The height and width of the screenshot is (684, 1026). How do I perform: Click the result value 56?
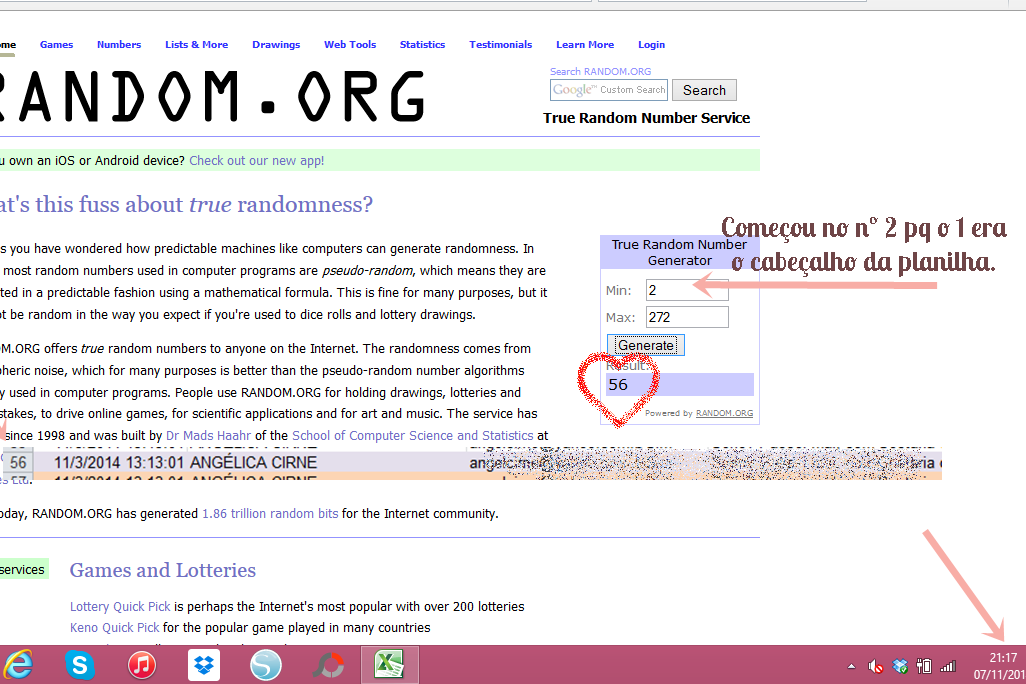618,385
